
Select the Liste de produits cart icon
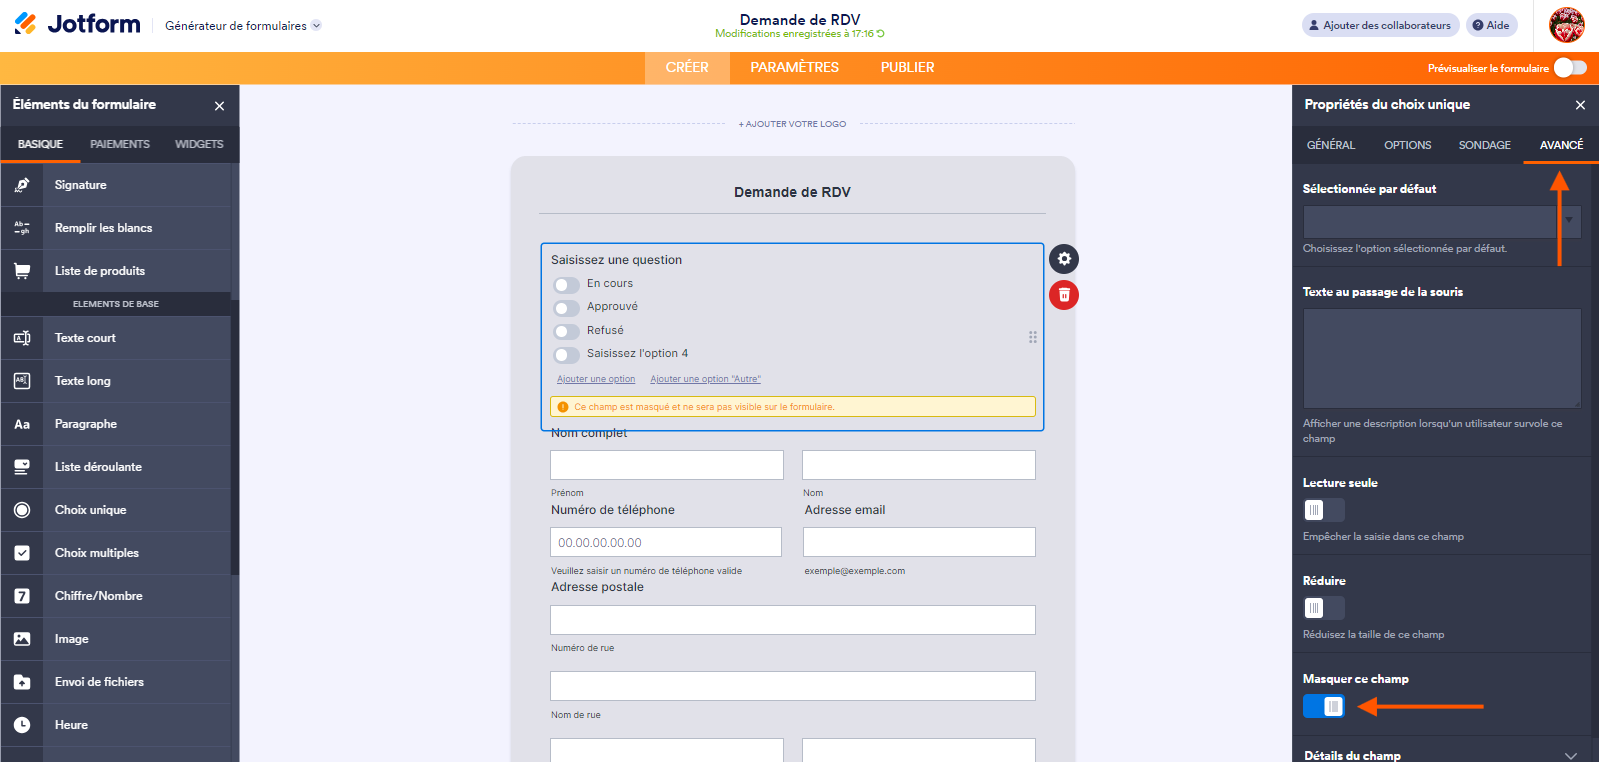[22, 271]
